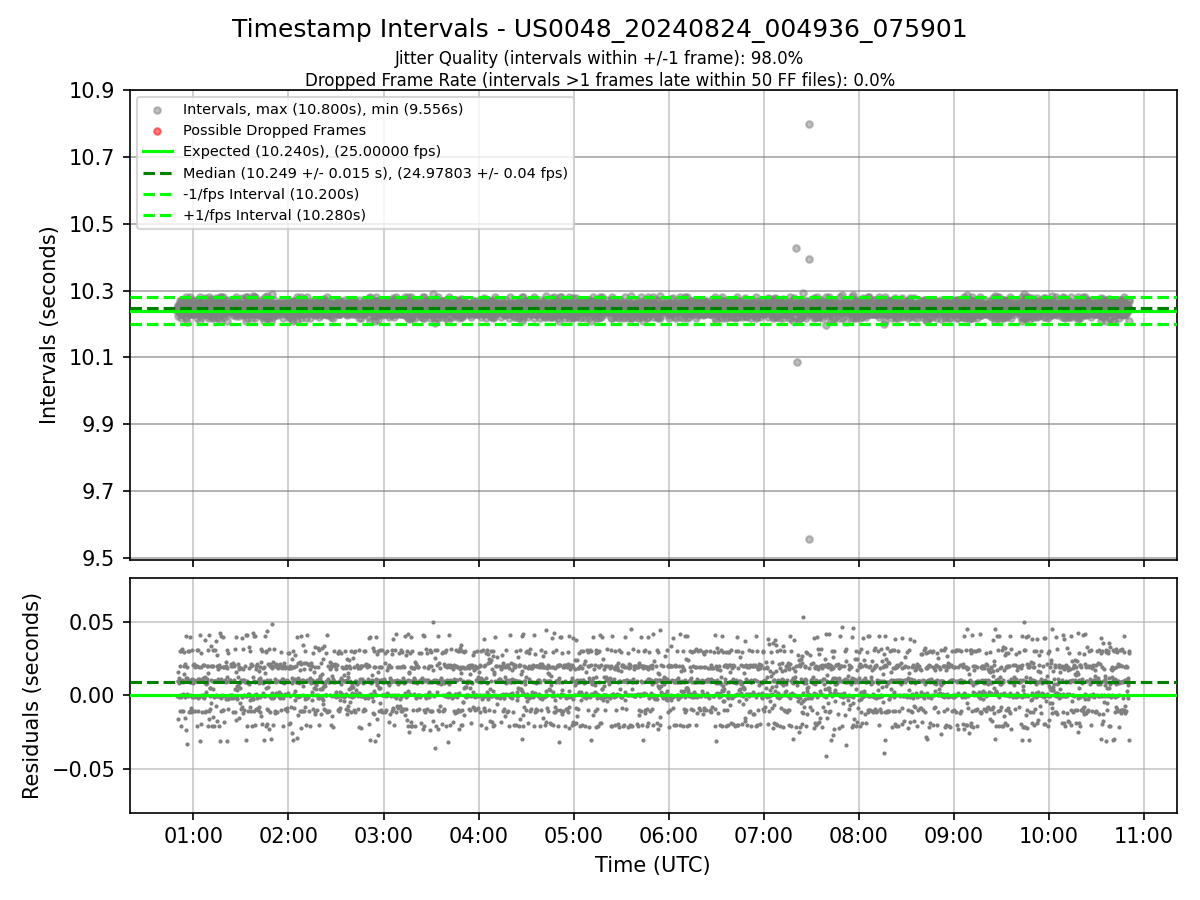Select the Jitter Quality 98.0% subtitle line

(599, 59)
